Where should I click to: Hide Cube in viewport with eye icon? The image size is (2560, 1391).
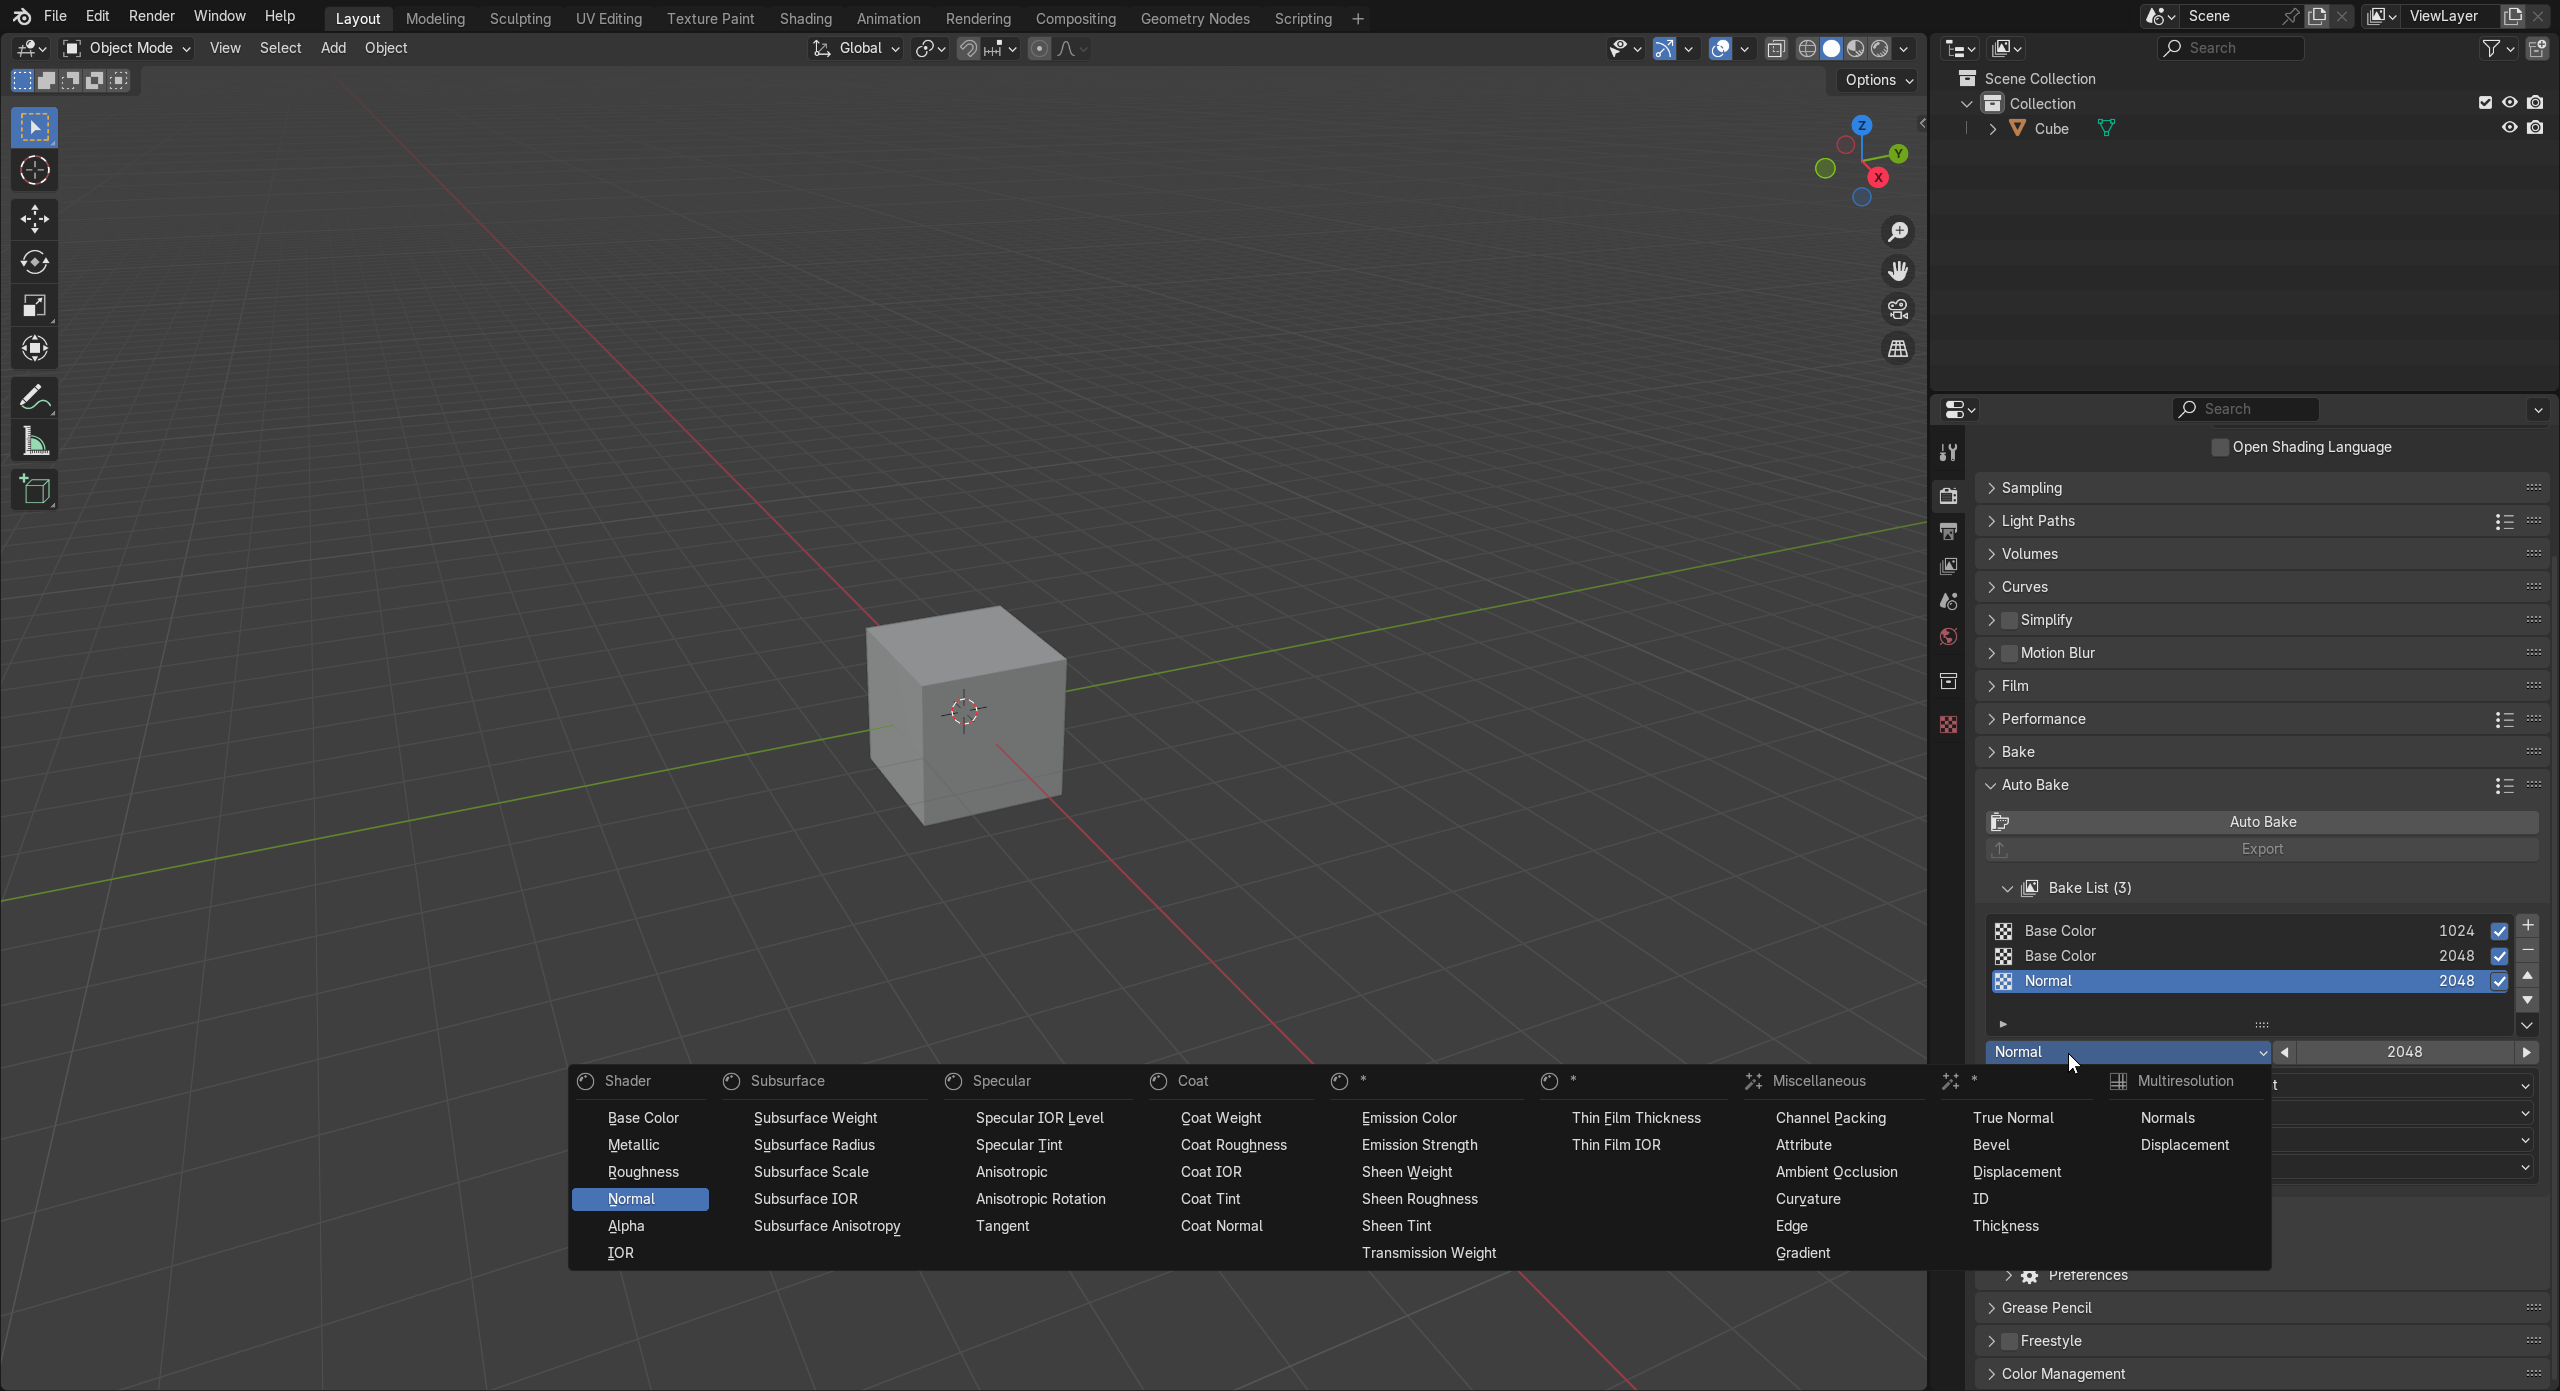coord(2509,128)
